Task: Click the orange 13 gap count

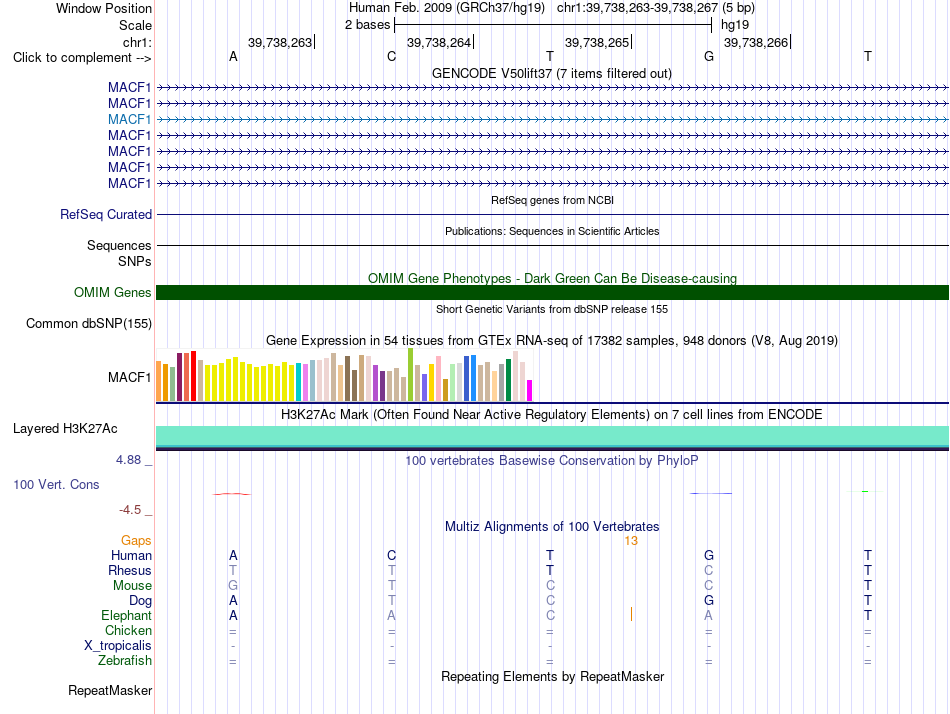Action: click(x=631, y=541)
